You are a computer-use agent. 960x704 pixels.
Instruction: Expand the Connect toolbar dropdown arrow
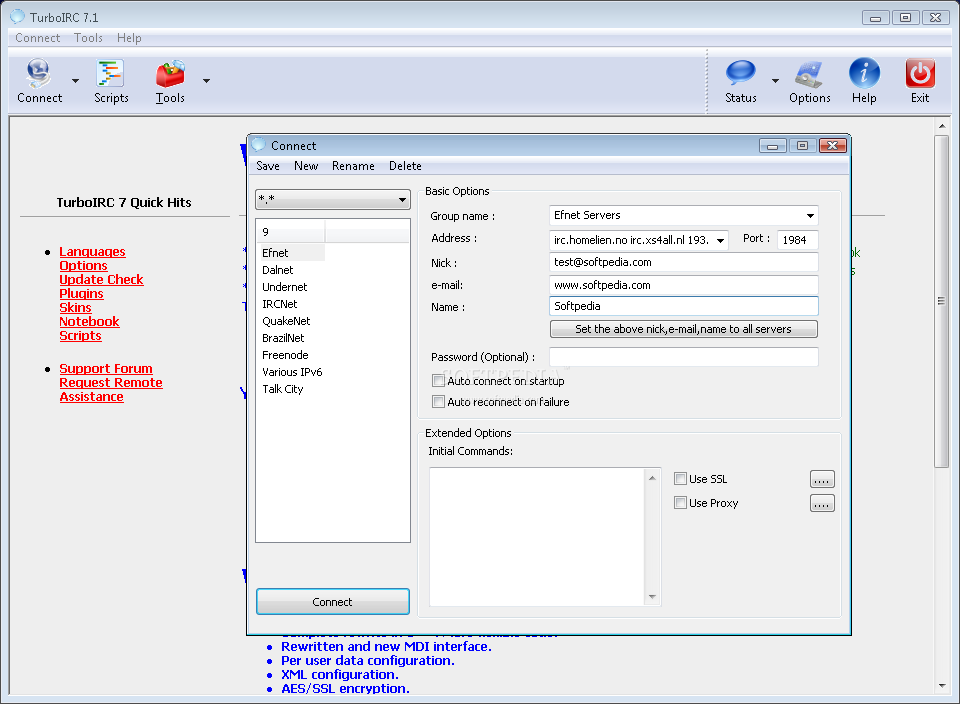pyautogui.click(x=75, y=81)
